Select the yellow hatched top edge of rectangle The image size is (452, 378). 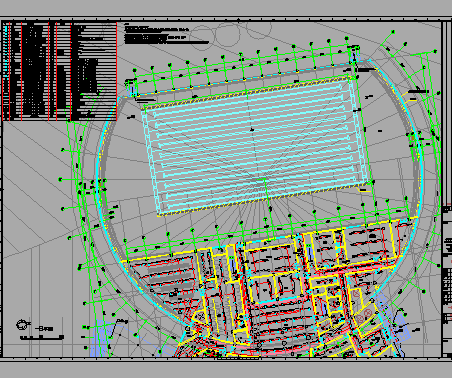246,91
